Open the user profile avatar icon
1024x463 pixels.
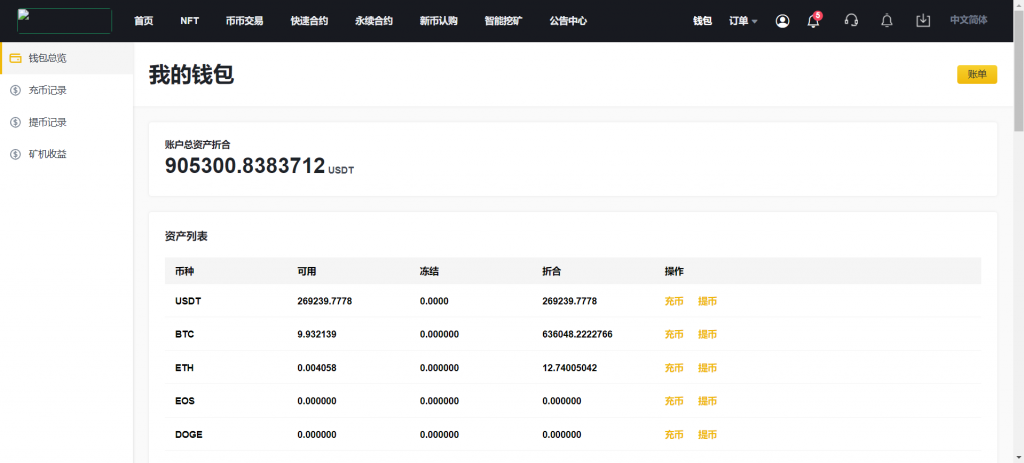[782, 21]
